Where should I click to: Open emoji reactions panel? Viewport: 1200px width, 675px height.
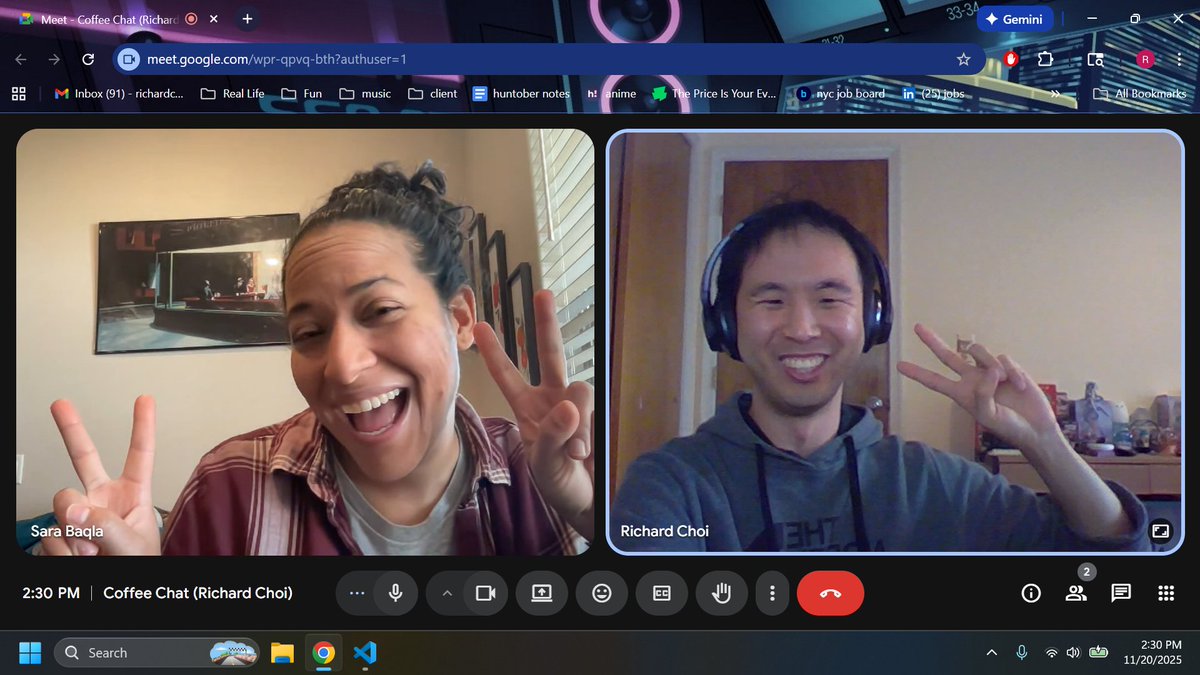(x=601, y=593)
